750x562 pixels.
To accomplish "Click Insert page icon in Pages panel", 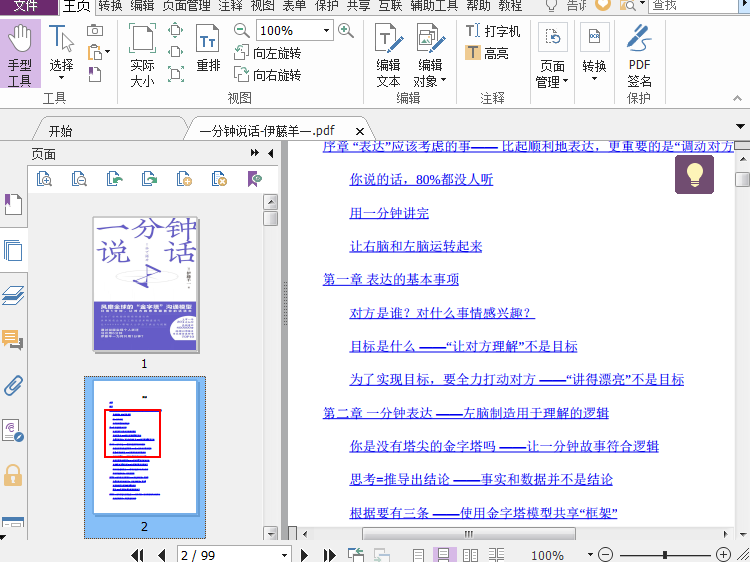I will (184, 179).
